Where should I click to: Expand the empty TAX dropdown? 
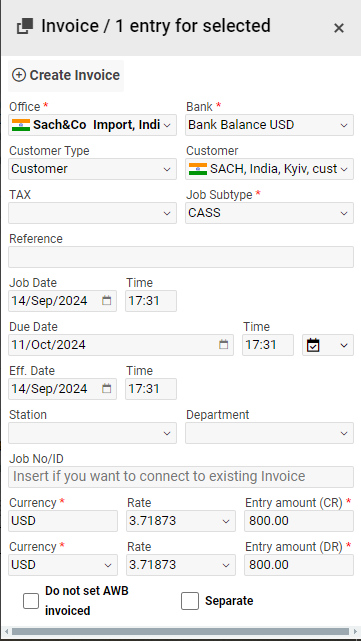coord(92,213)
